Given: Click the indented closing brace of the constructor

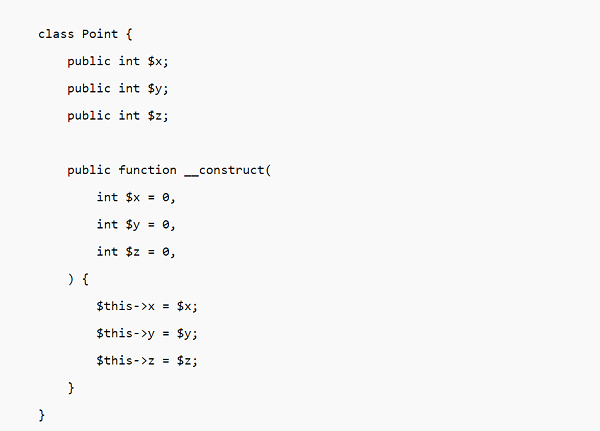Looking at the screenshot, I should [x=71, y=386].
